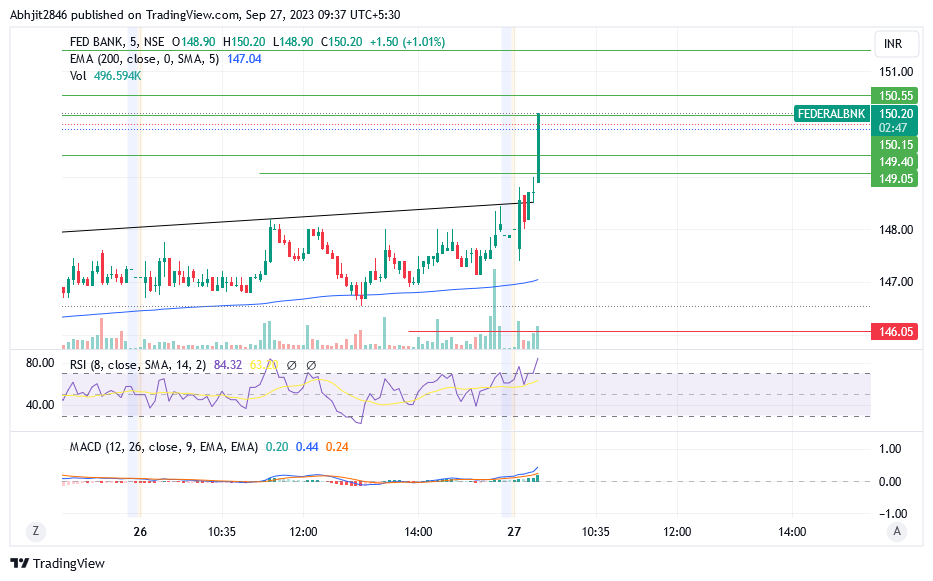Image resolution: width=933 pixels, height=581 pixels.
Task: Click the red 146.05 price label
Action: [896, 332]
